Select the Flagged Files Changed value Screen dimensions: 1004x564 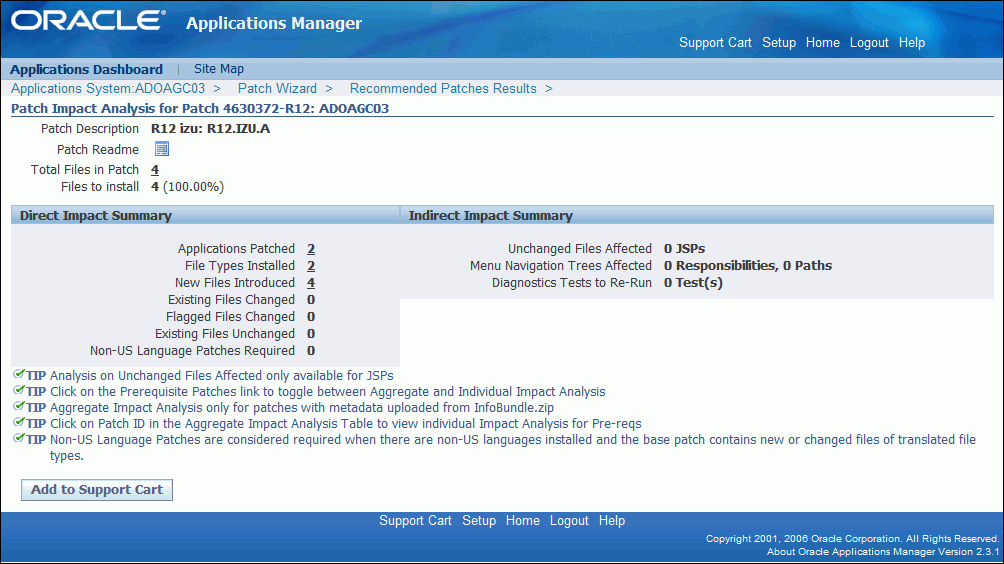[x=311, y=317]
